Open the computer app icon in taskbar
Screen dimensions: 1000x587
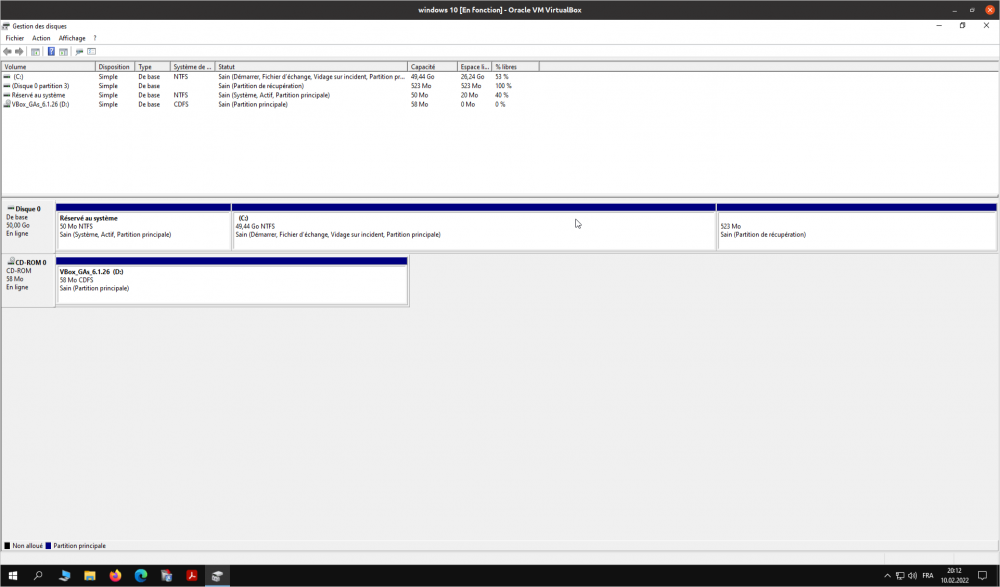tap(64, 576)
